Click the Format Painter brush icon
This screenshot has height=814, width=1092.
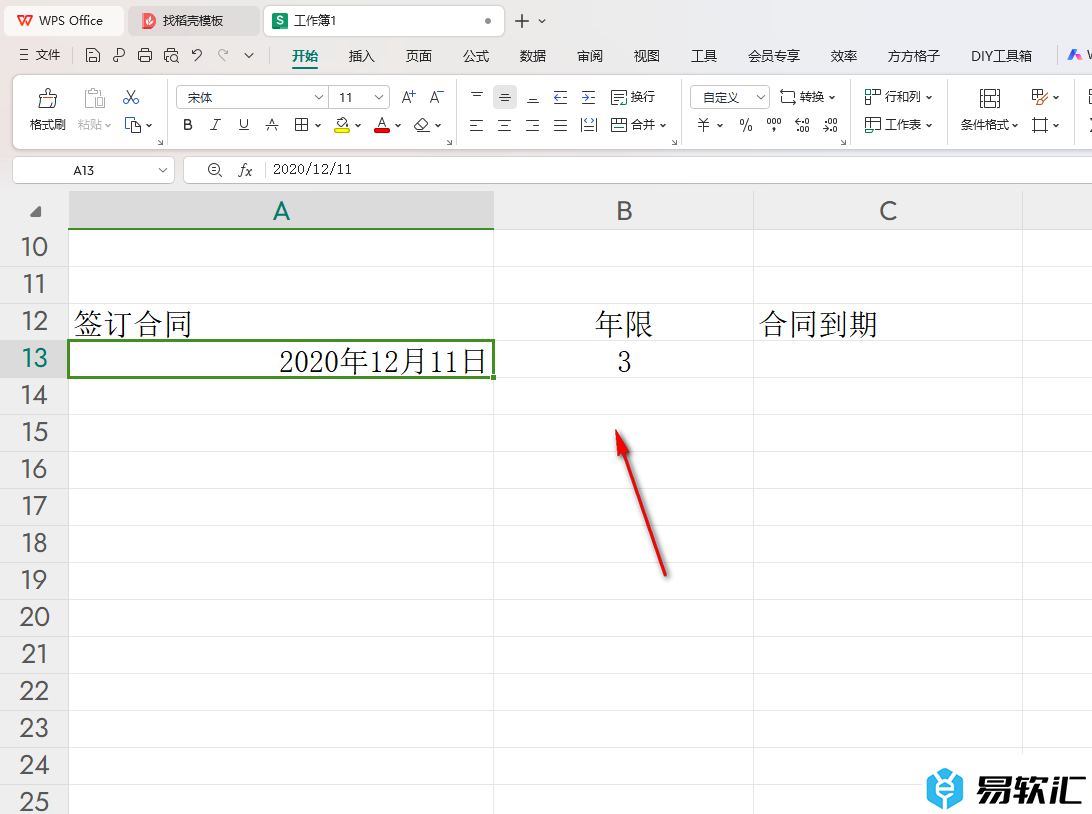(47, 98)
